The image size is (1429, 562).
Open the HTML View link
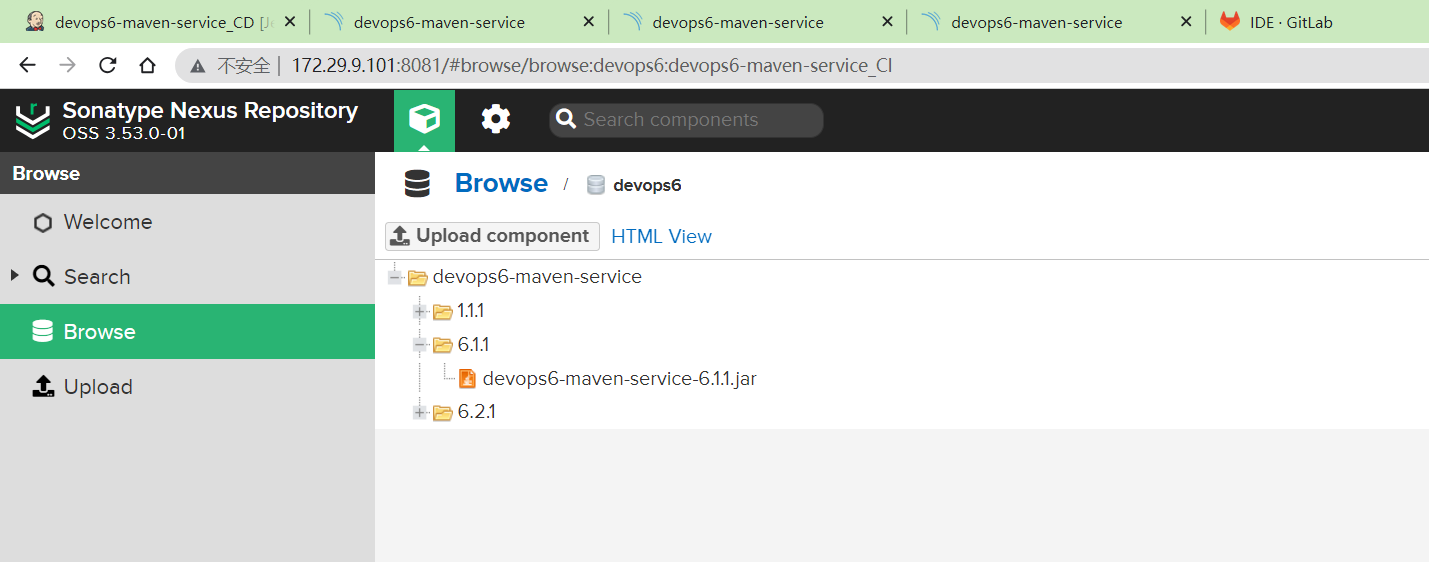point(661,237)
